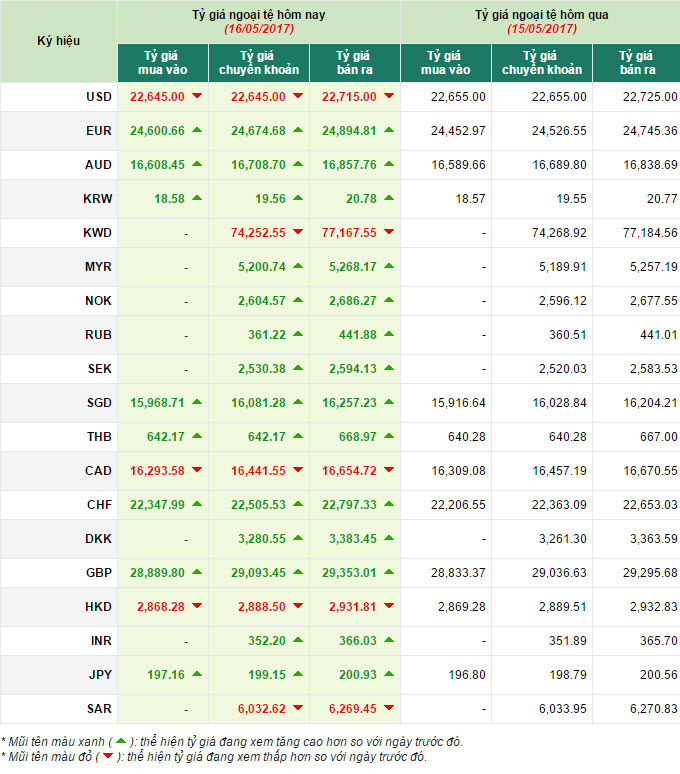Click green up arrow beside SEK 2,530.38

(298, 368)
